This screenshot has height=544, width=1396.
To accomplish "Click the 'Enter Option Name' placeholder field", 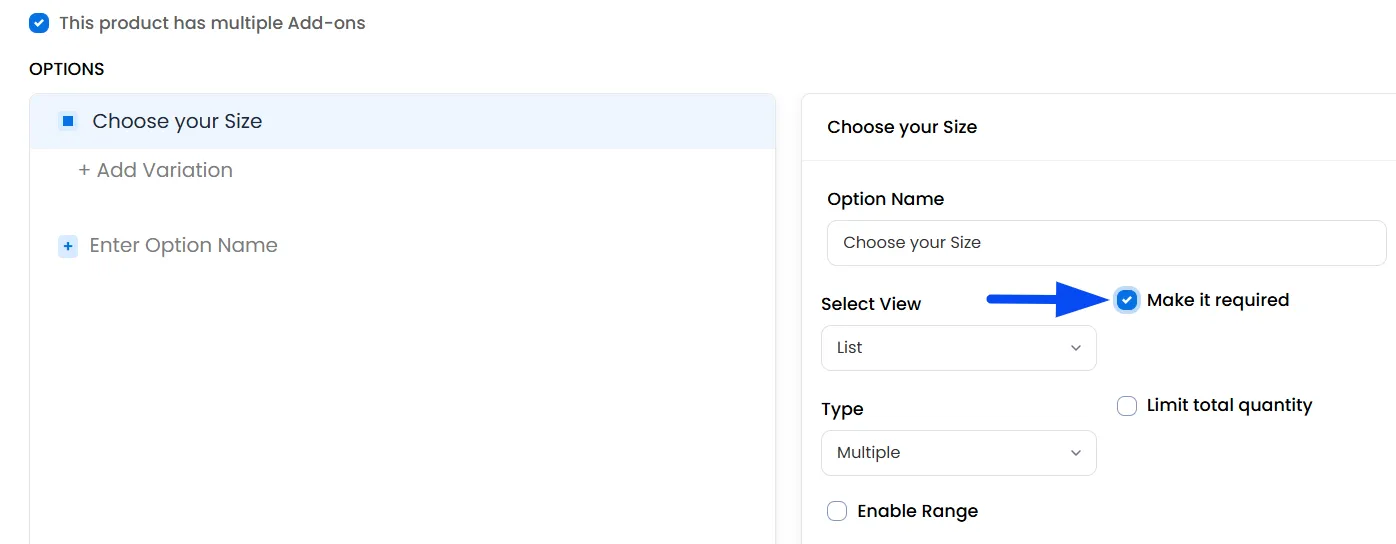I will [x=183, y=245].
